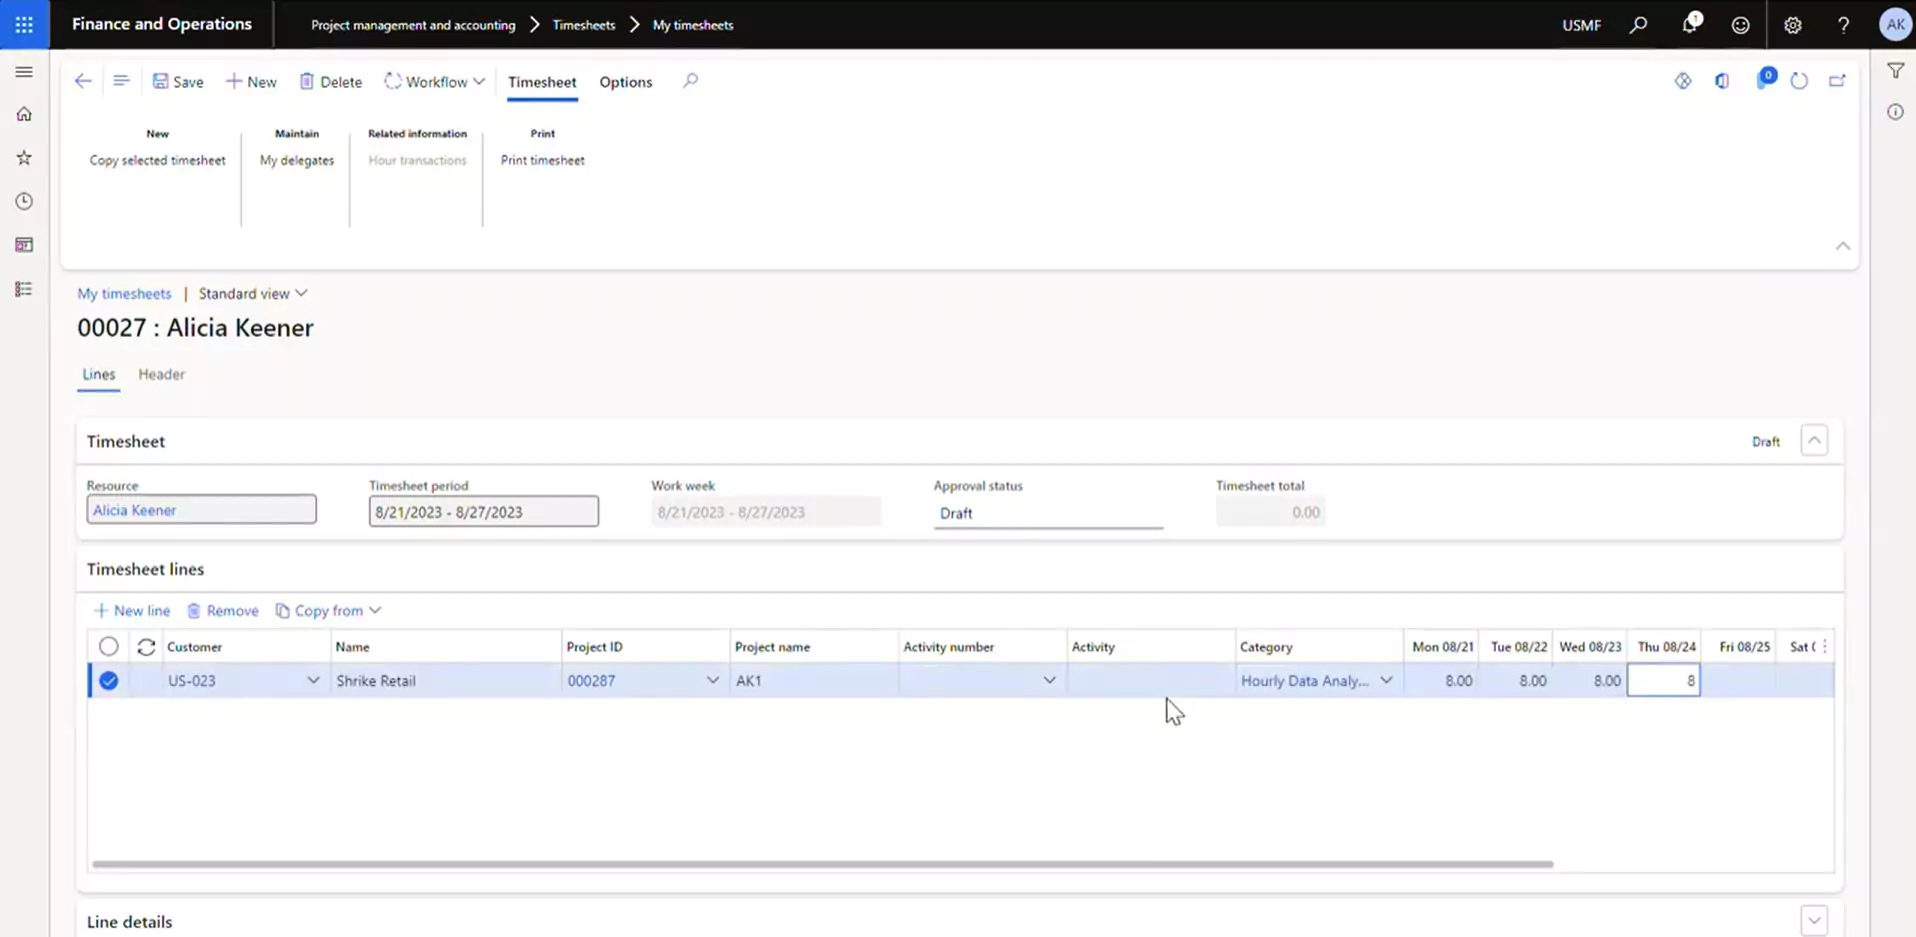This screenshot has height=937, width=1916.
Task: Open Modules list icon in sidebar
Action: [x=24, y=289]
